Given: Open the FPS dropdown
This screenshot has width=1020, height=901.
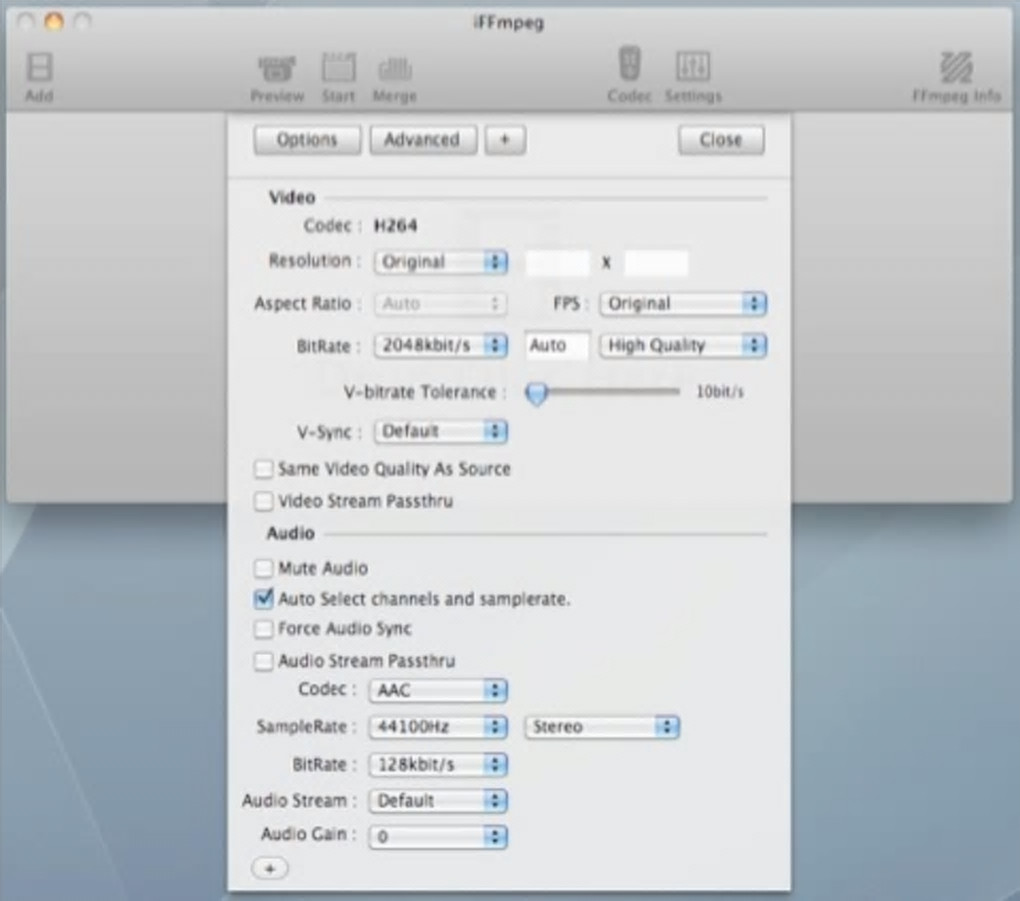Looking at the screenshot, I should pos(683,304).
